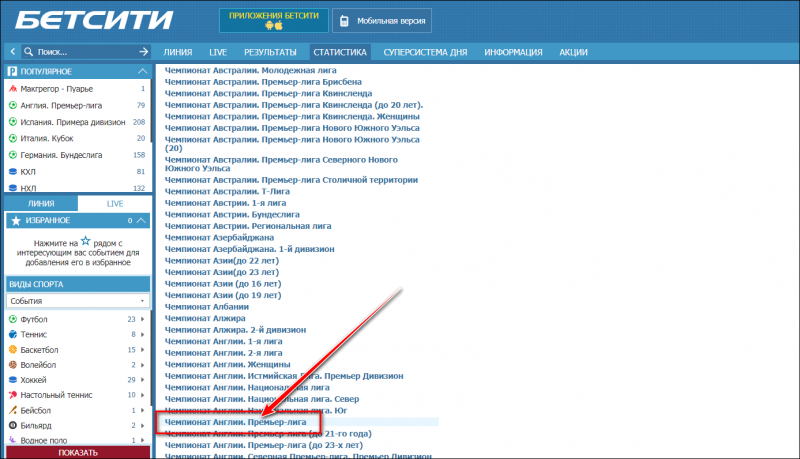Click football icon beside Германия. Бундеслига
800x459 pixels.
coord(13,155)
